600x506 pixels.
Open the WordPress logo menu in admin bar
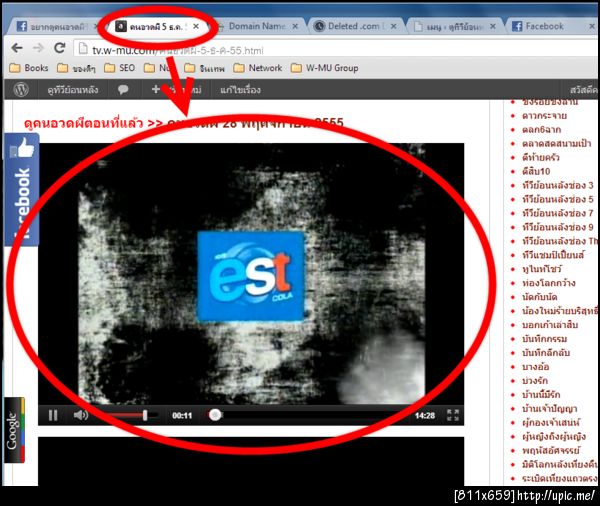pyautogui.click(x=21, y=90)
